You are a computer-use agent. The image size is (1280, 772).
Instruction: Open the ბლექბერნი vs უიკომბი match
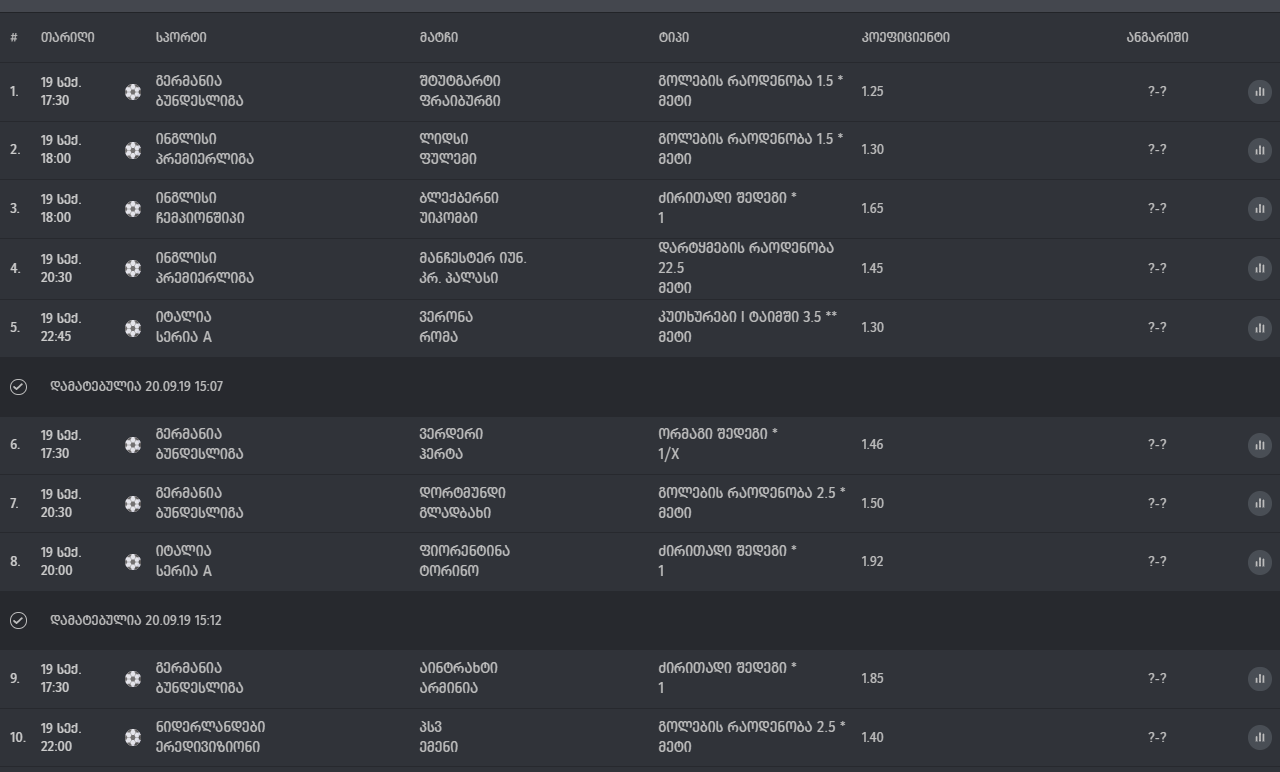click(x=459, y=208)
